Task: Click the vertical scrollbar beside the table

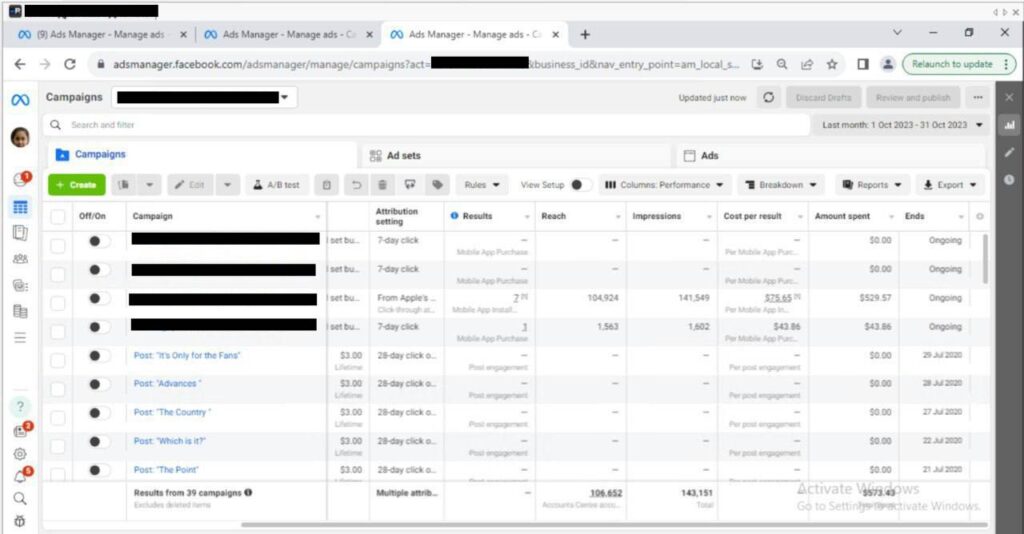Action: (985, 259)
